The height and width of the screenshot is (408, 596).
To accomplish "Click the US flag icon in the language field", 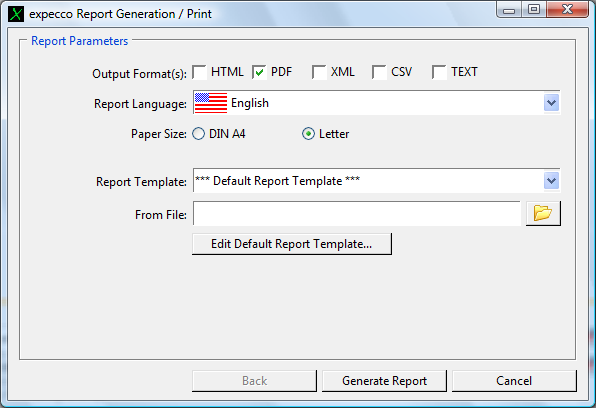I will click(211, 103).
